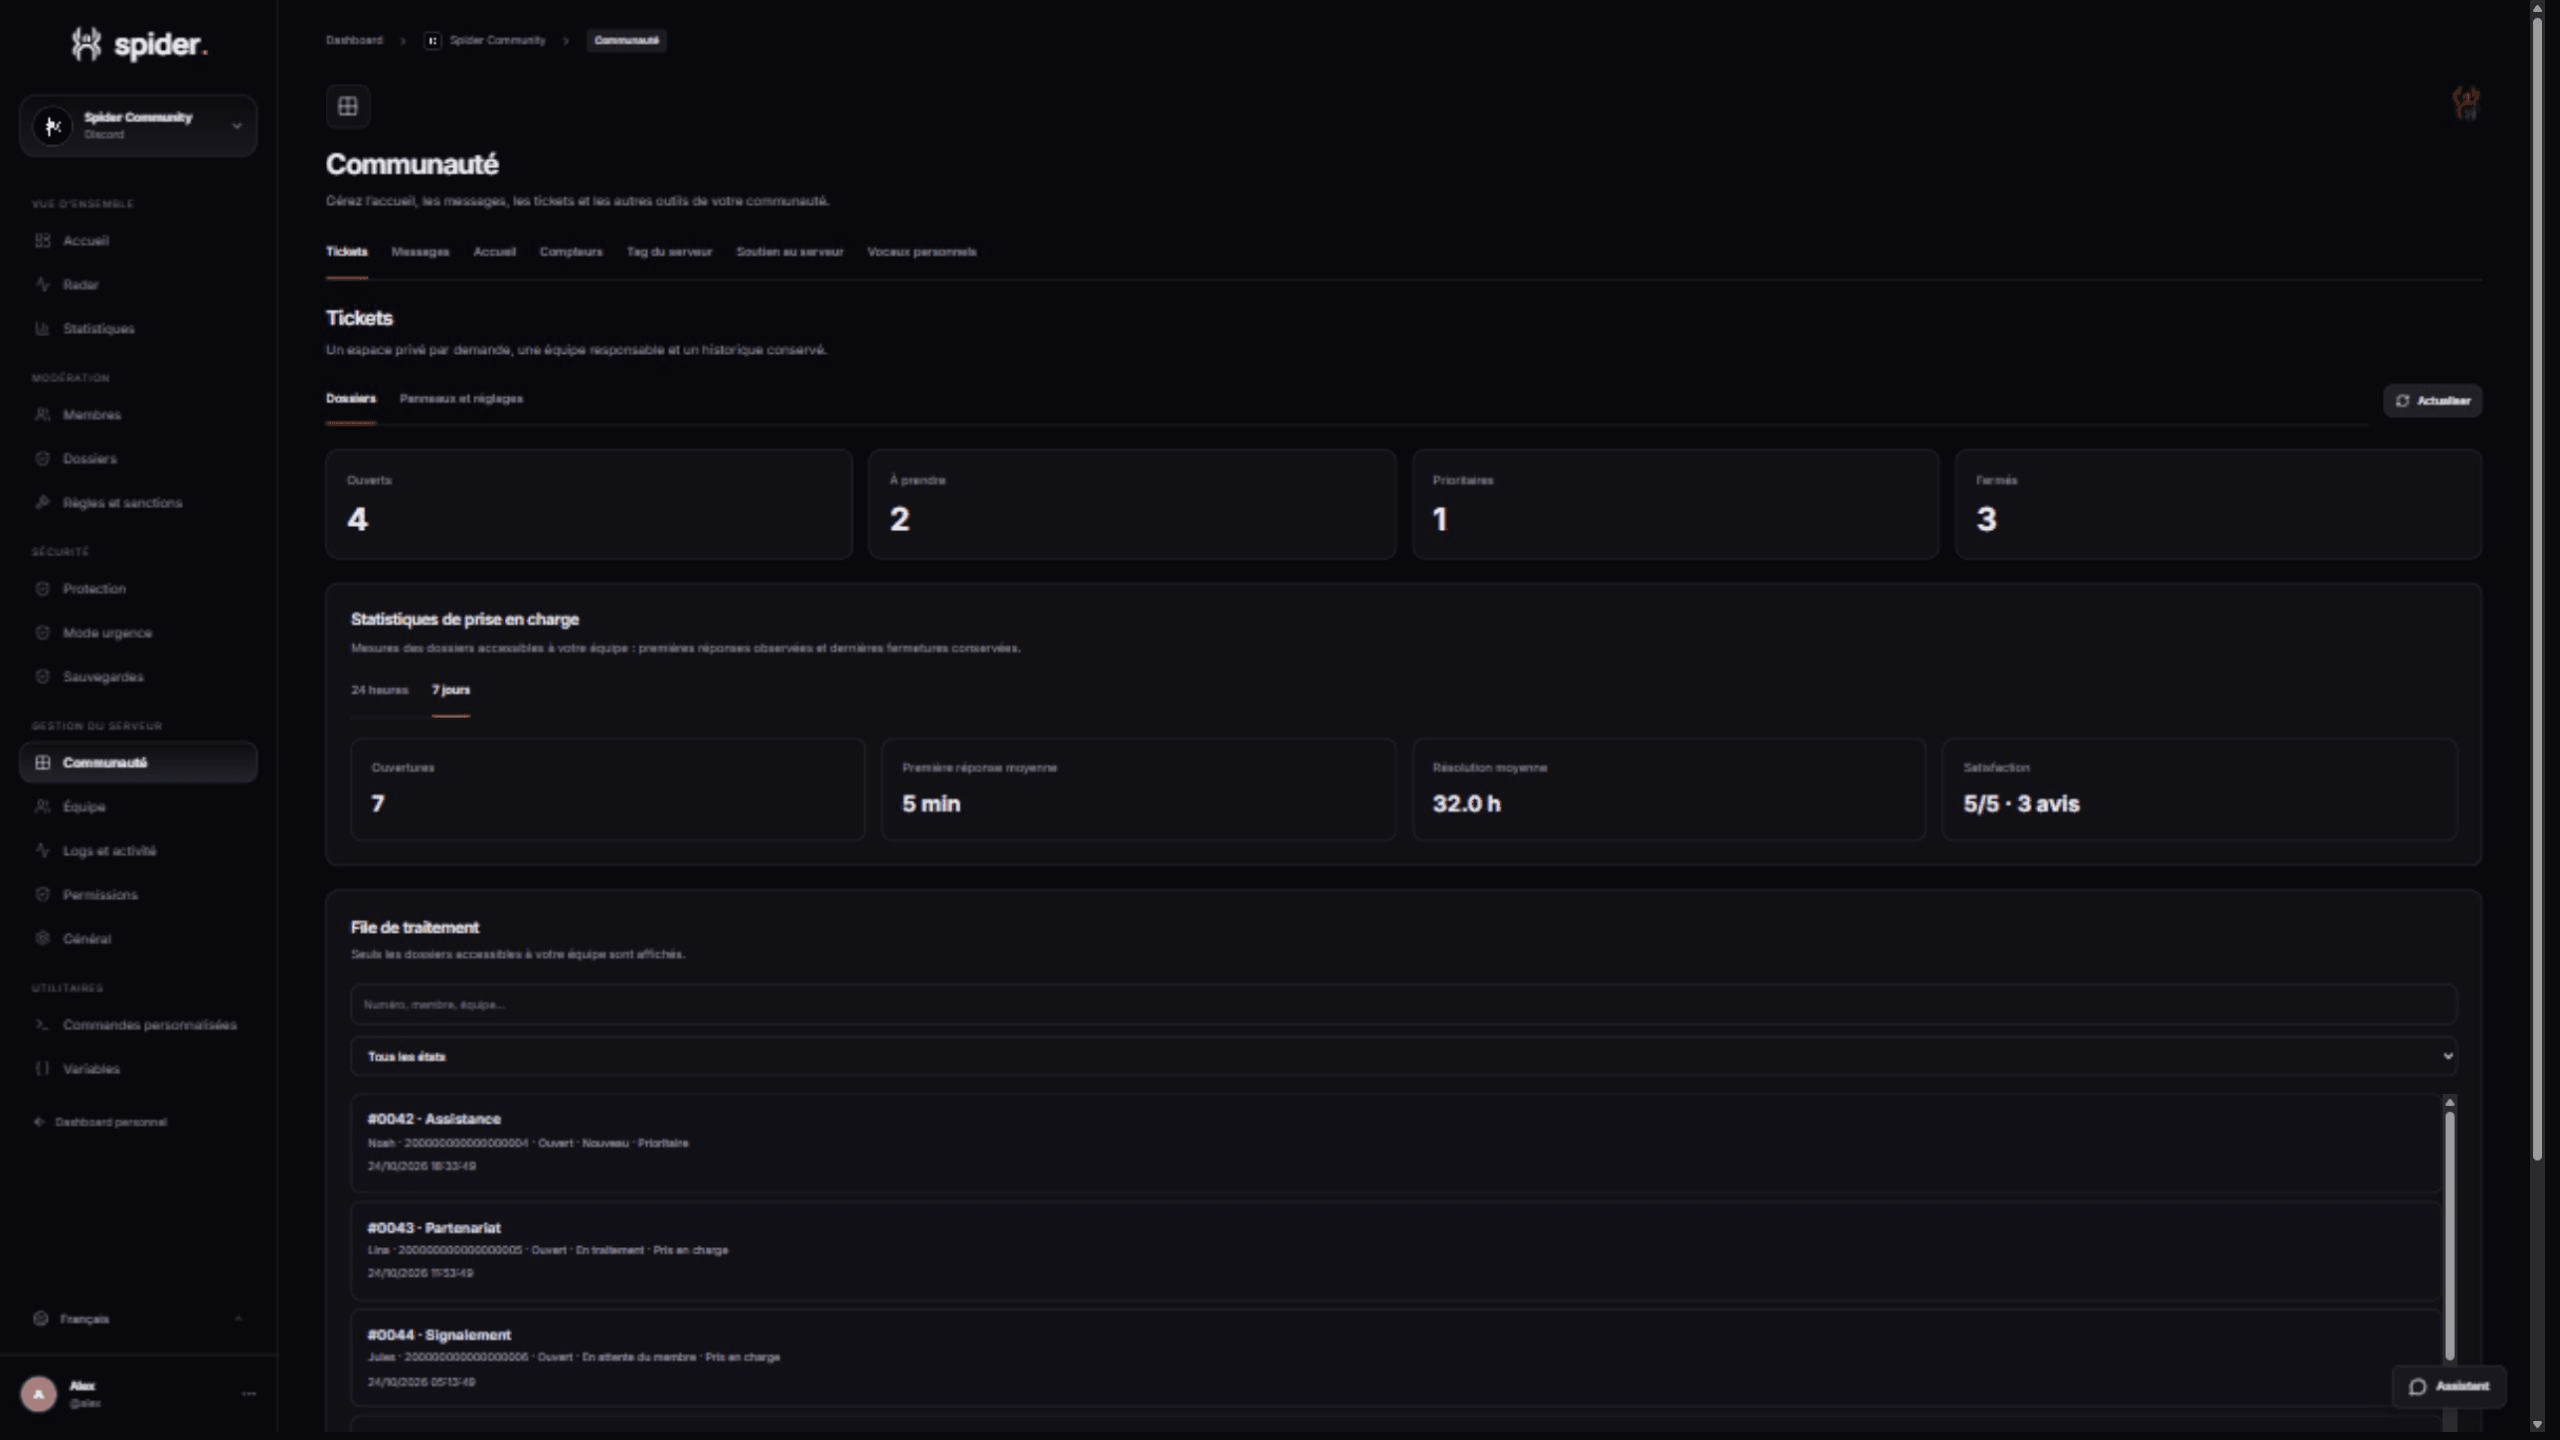The width and height of the screenshot is (2560, 1440).
Task: Switch to the Messages tab
Action: (420, 251)
